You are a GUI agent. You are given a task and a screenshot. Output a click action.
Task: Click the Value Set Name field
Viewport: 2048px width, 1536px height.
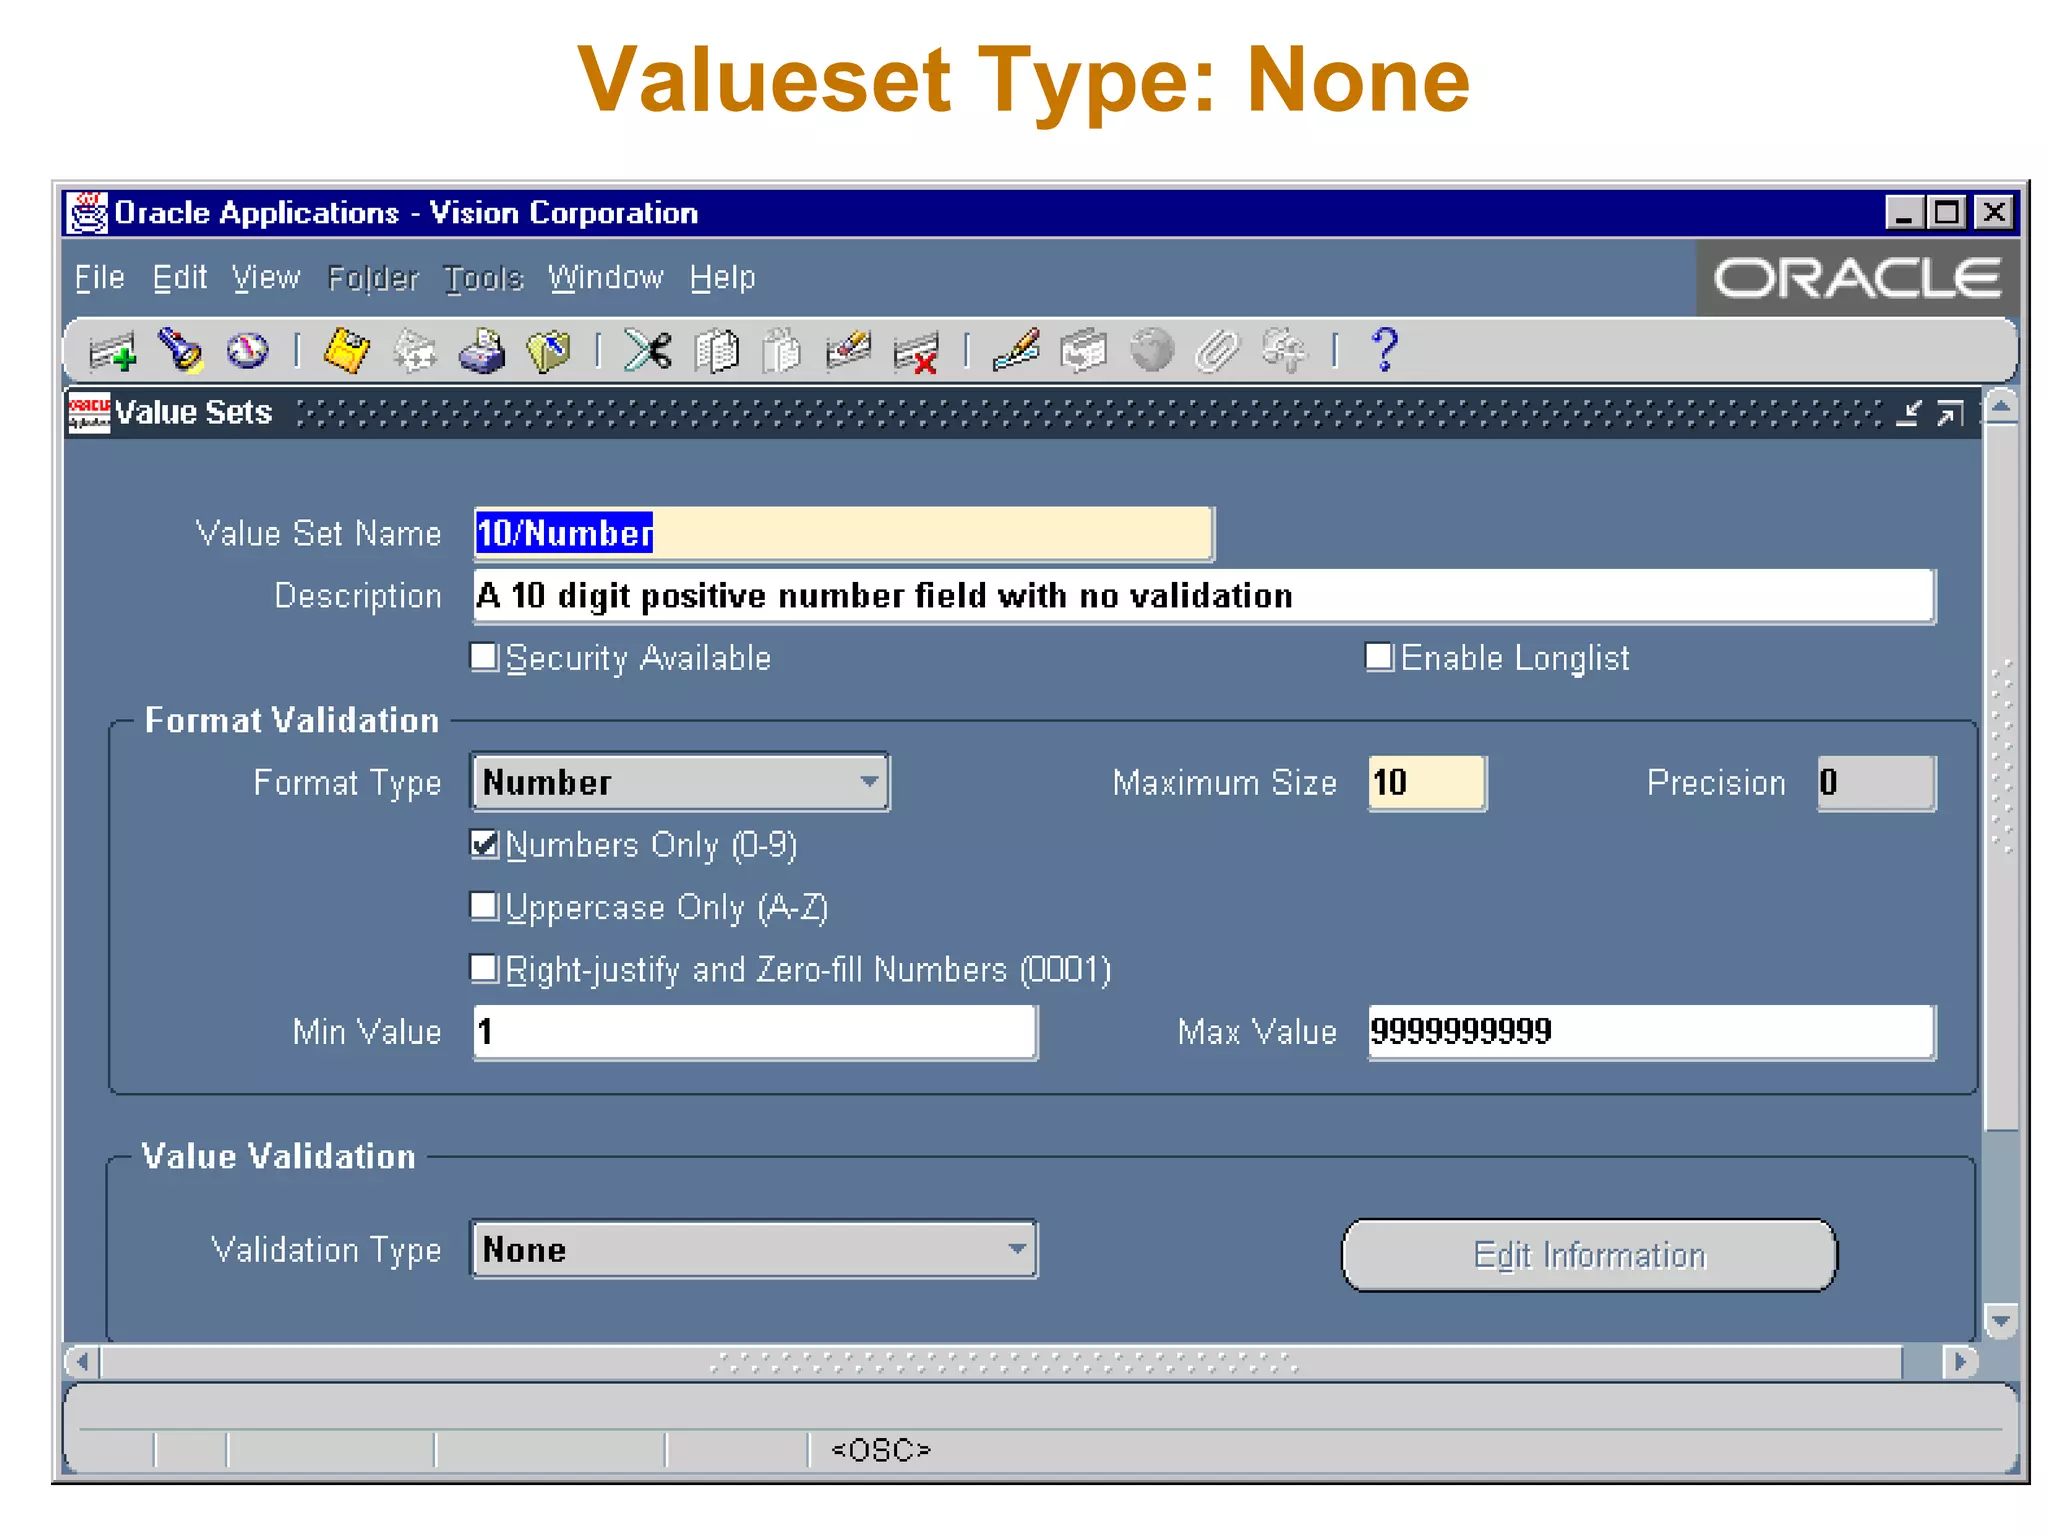pos(843,533)
